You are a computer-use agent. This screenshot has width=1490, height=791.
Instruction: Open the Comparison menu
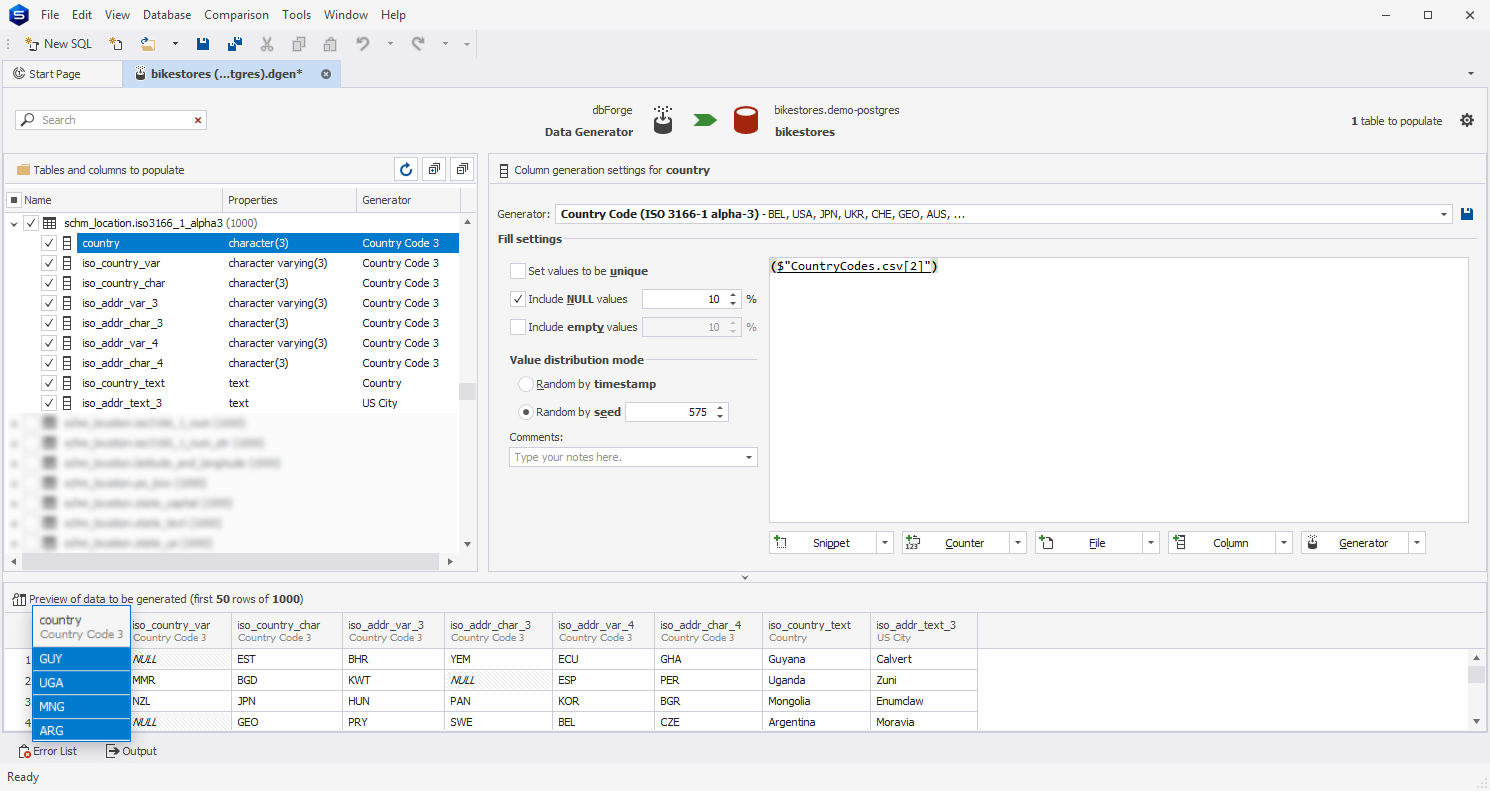click(x=236, y=15)
